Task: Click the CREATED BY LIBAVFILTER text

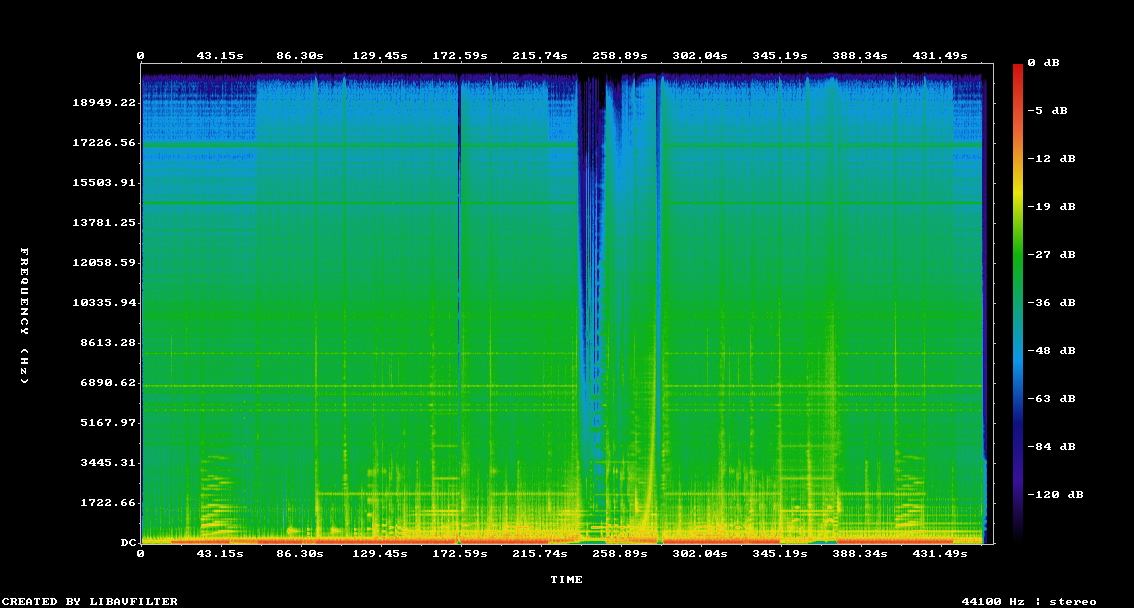Action: pyautogui.click(x=90, y=601)
